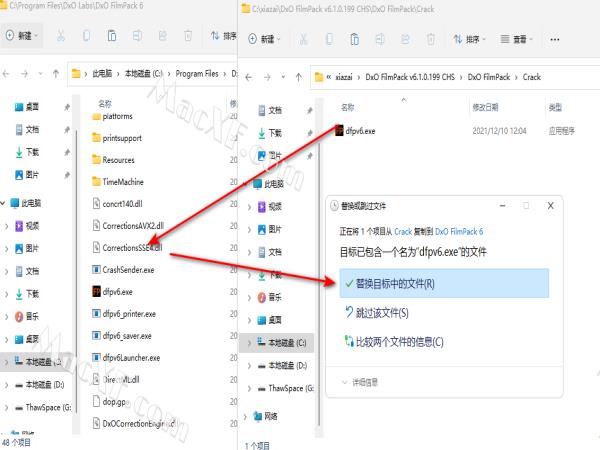Expand Local Disk (C:) in Crack window sidebar

(249, 343)
